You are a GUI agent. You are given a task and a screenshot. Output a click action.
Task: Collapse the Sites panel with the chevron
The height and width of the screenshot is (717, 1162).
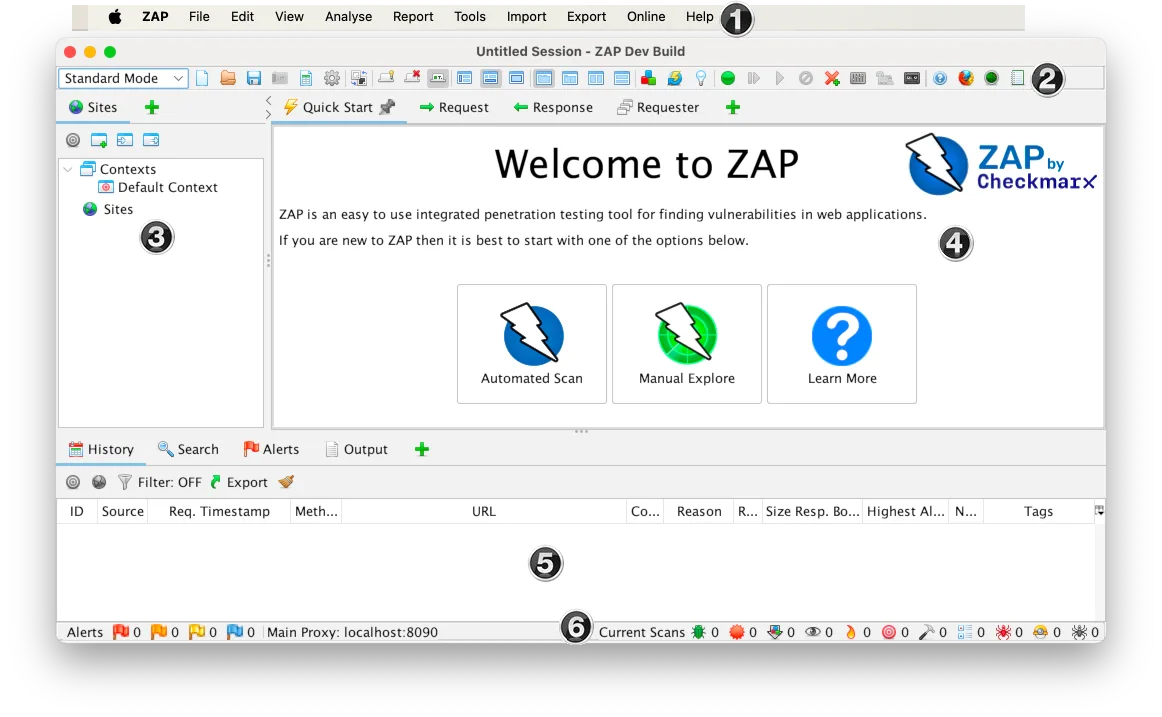point(268,101)
